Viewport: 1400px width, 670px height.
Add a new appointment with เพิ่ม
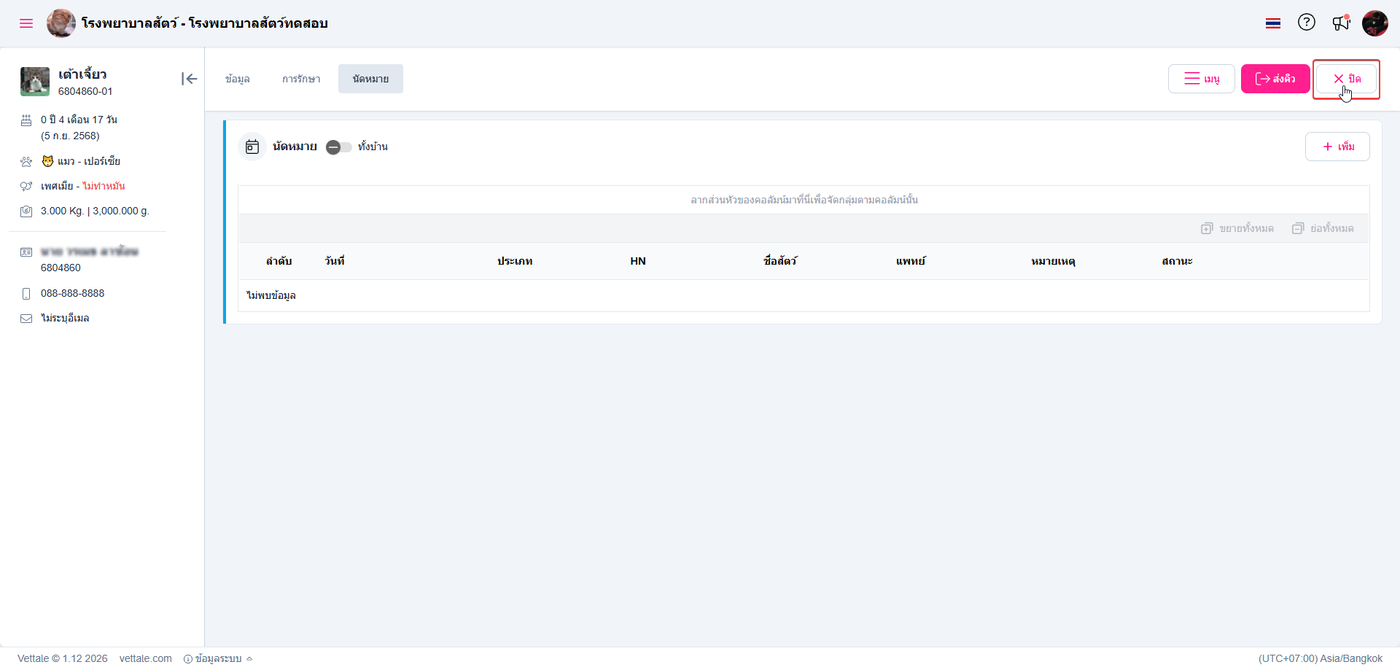tap(1337, 146)
